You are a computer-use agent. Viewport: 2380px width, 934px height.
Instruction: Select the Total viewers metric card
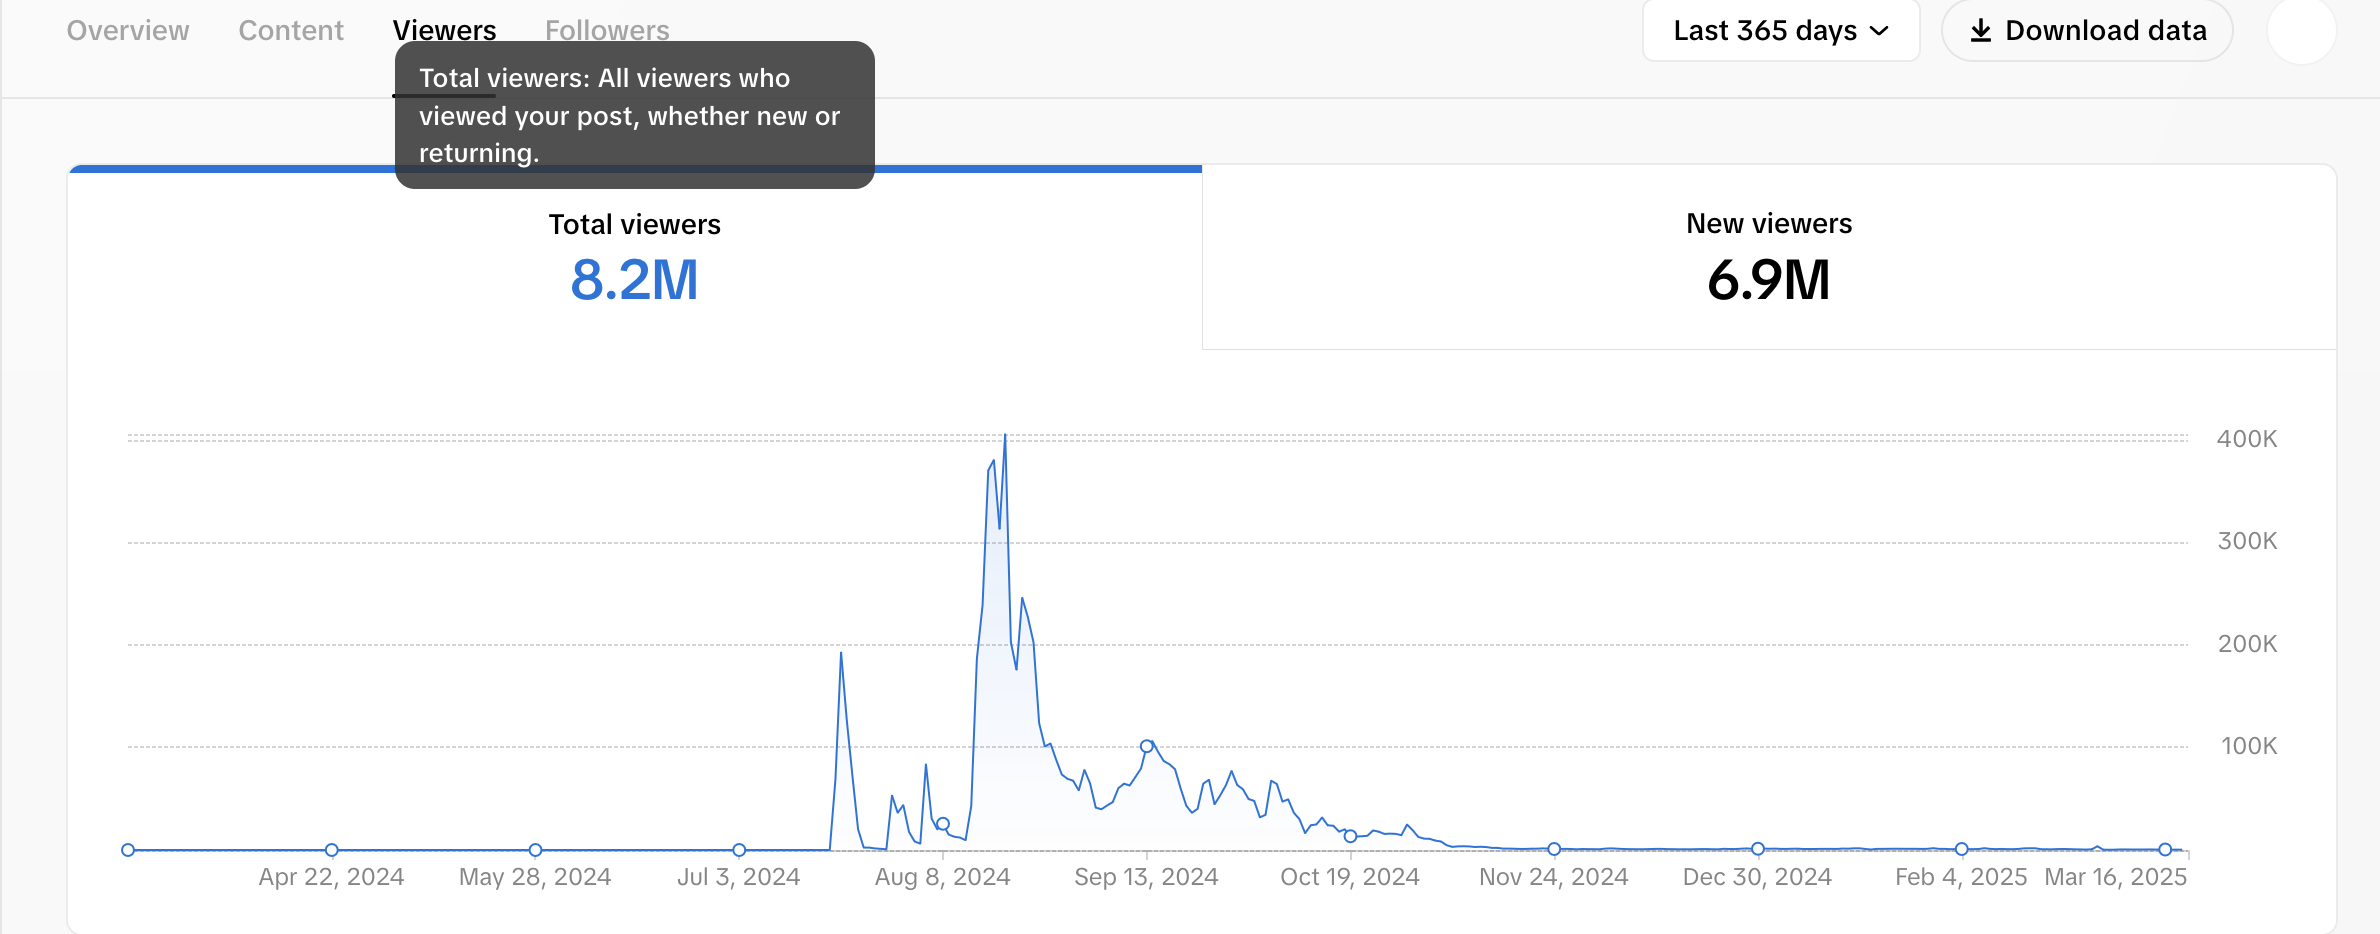[634, 258]
